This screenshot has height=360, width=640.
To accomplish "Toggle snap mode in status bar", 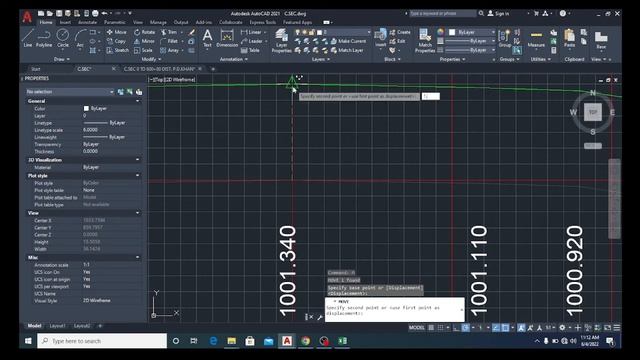I will pos(440,327).
